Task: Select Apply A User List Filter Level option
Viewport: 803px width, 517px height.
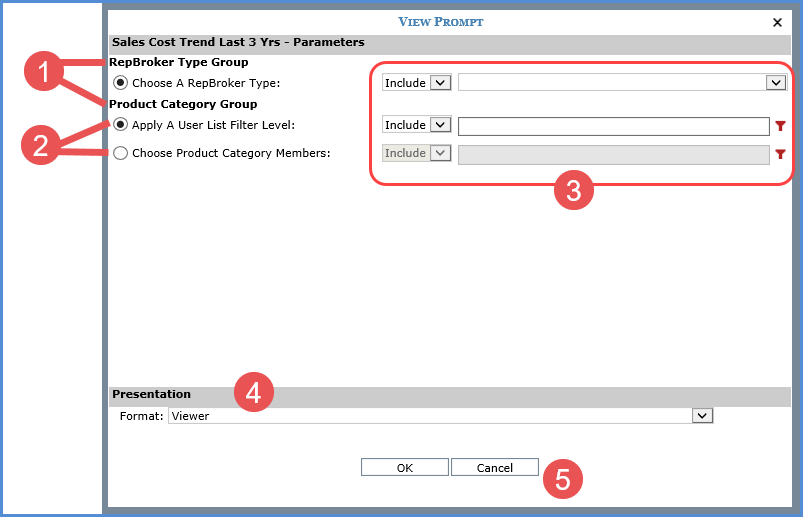Action: 121,125
